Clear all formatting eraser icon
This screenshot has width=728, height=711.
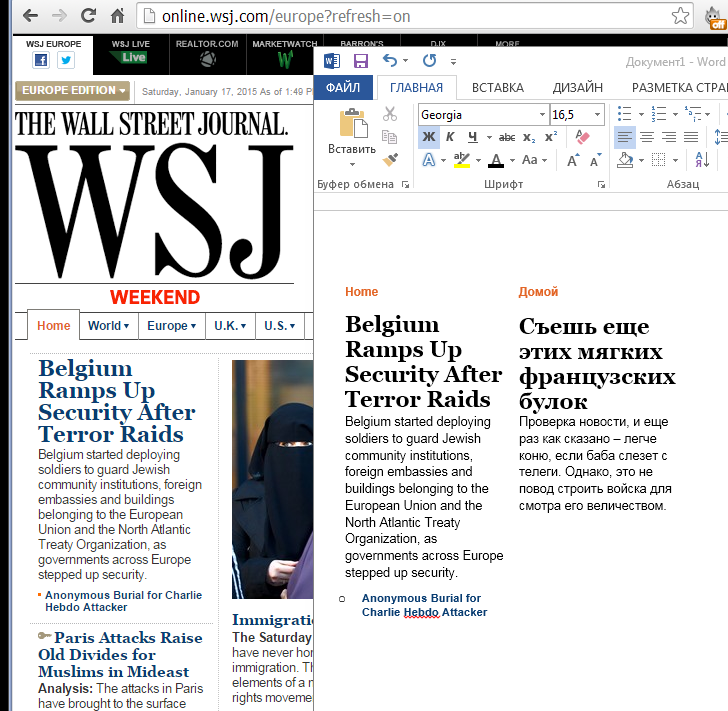(582, 137)
